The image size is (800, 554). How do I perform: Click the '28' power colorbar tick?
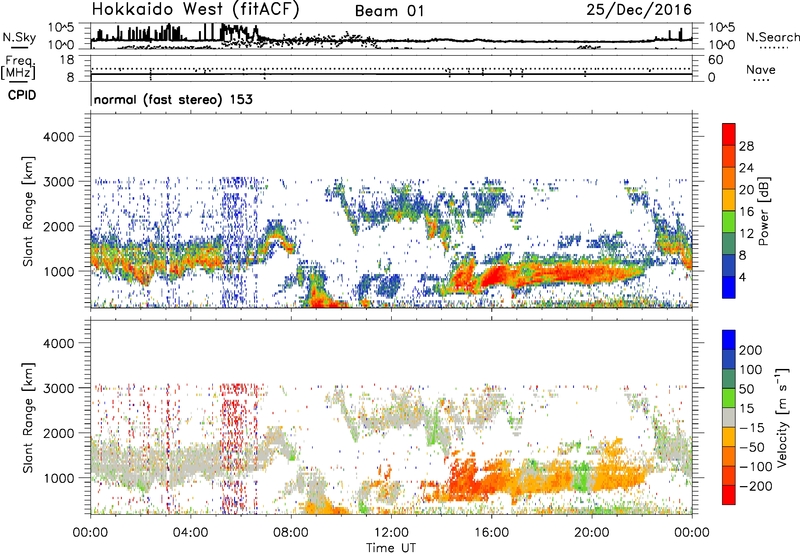[x=746, y=146]
